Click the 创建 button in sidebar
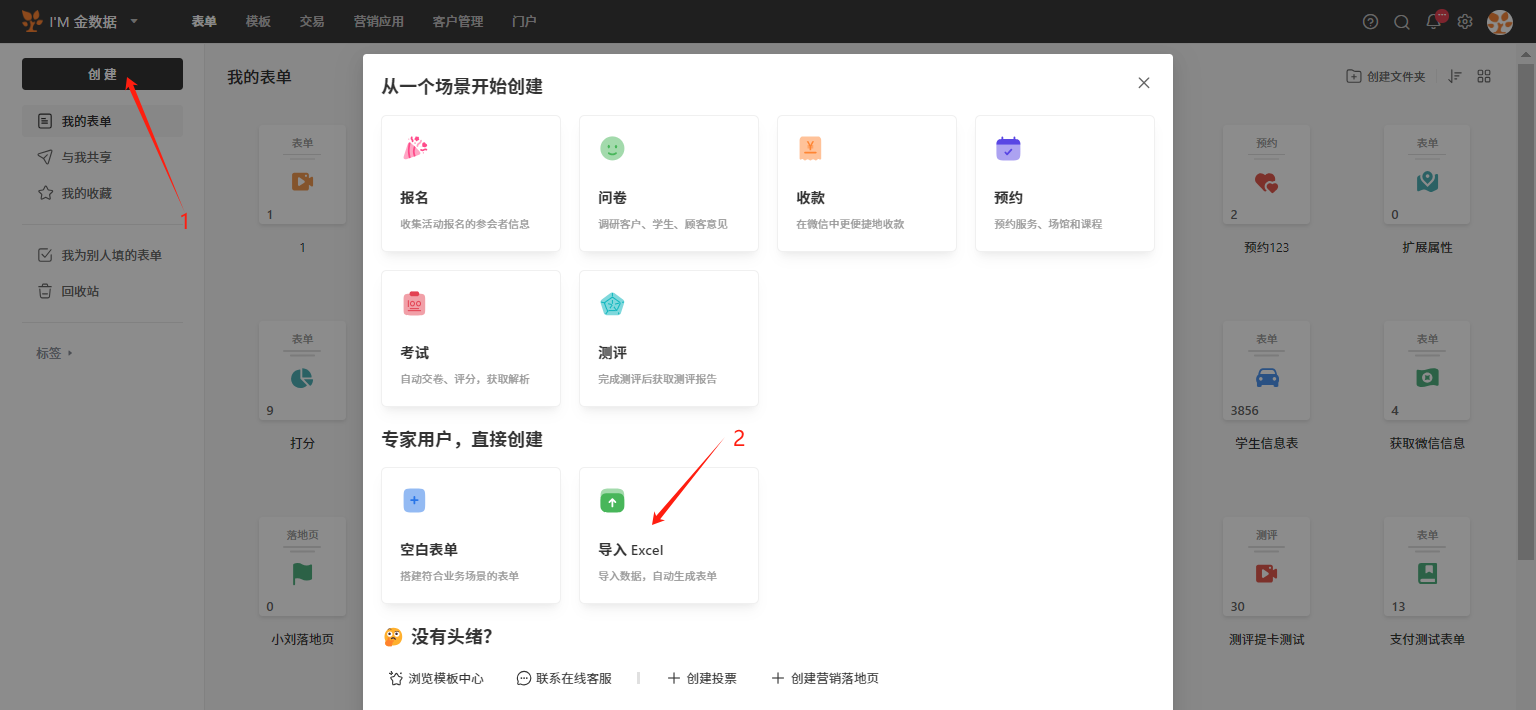Viewport: 1536px width, 710px height. coord(102,74)
